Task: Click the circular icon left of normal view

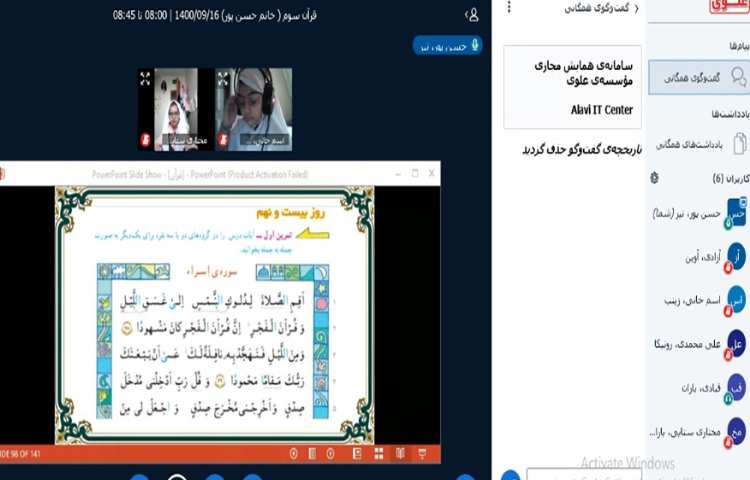Action: [331, 454]
